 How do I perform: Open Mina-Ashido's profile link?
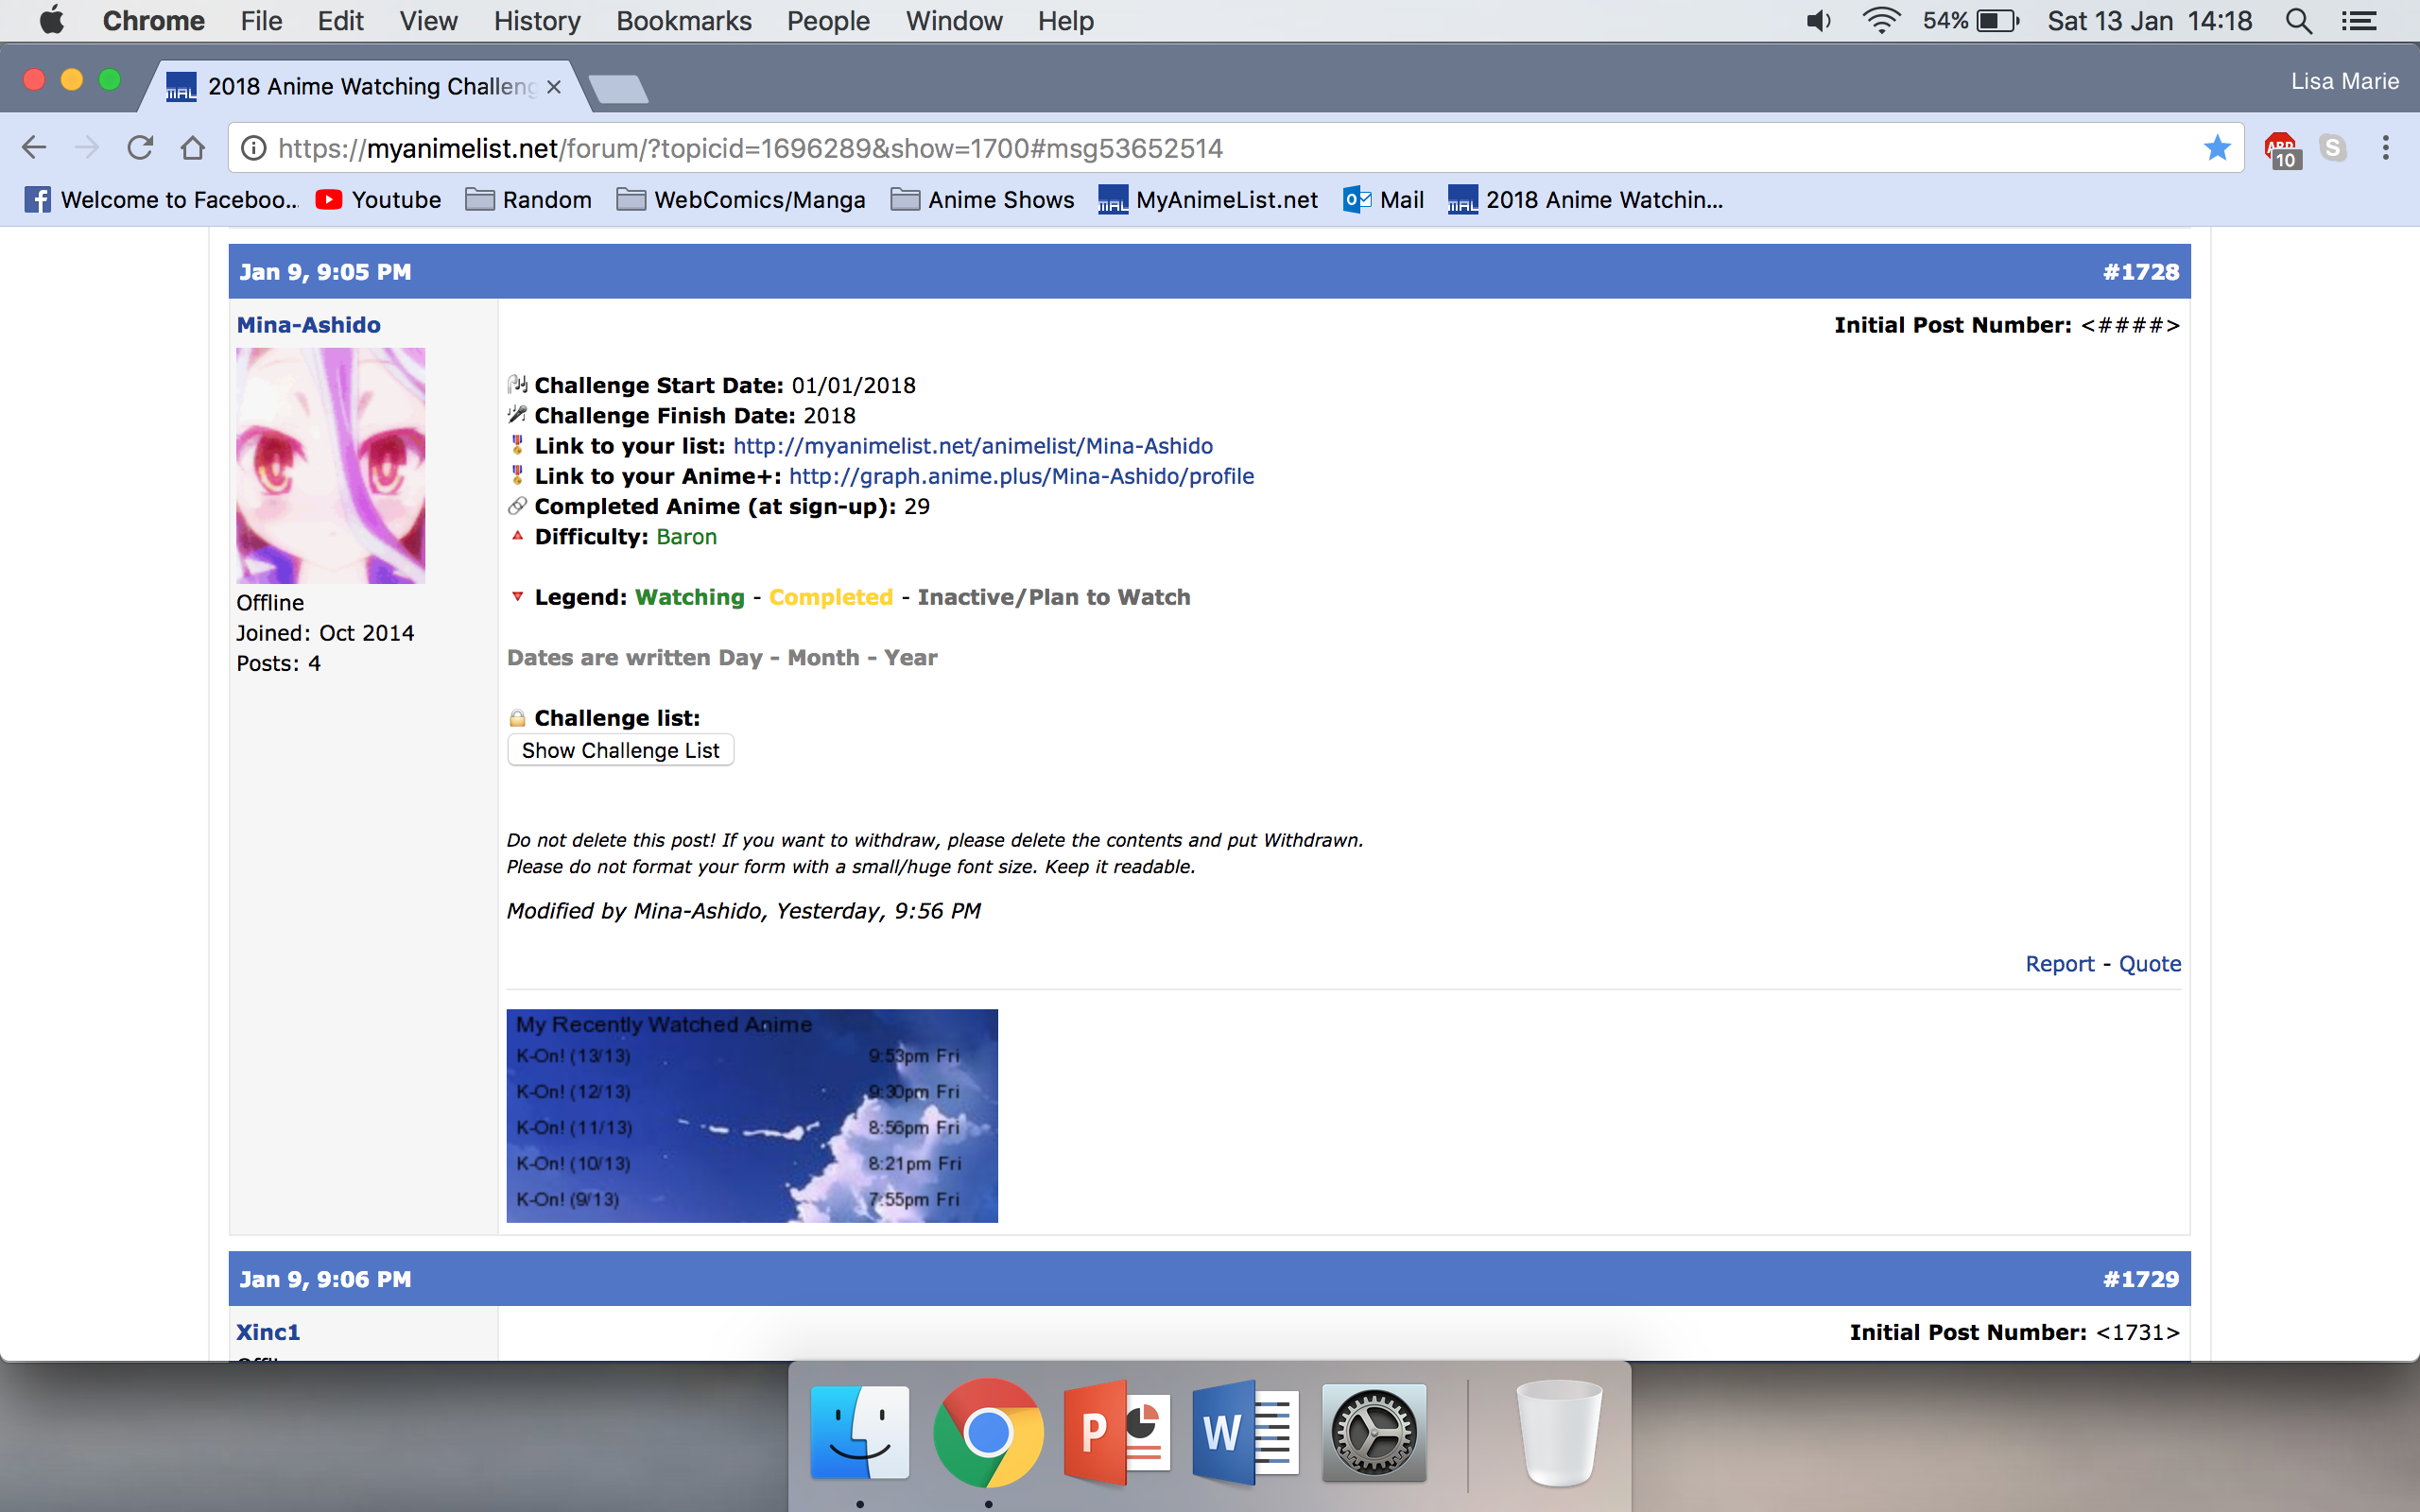[308, 325]
